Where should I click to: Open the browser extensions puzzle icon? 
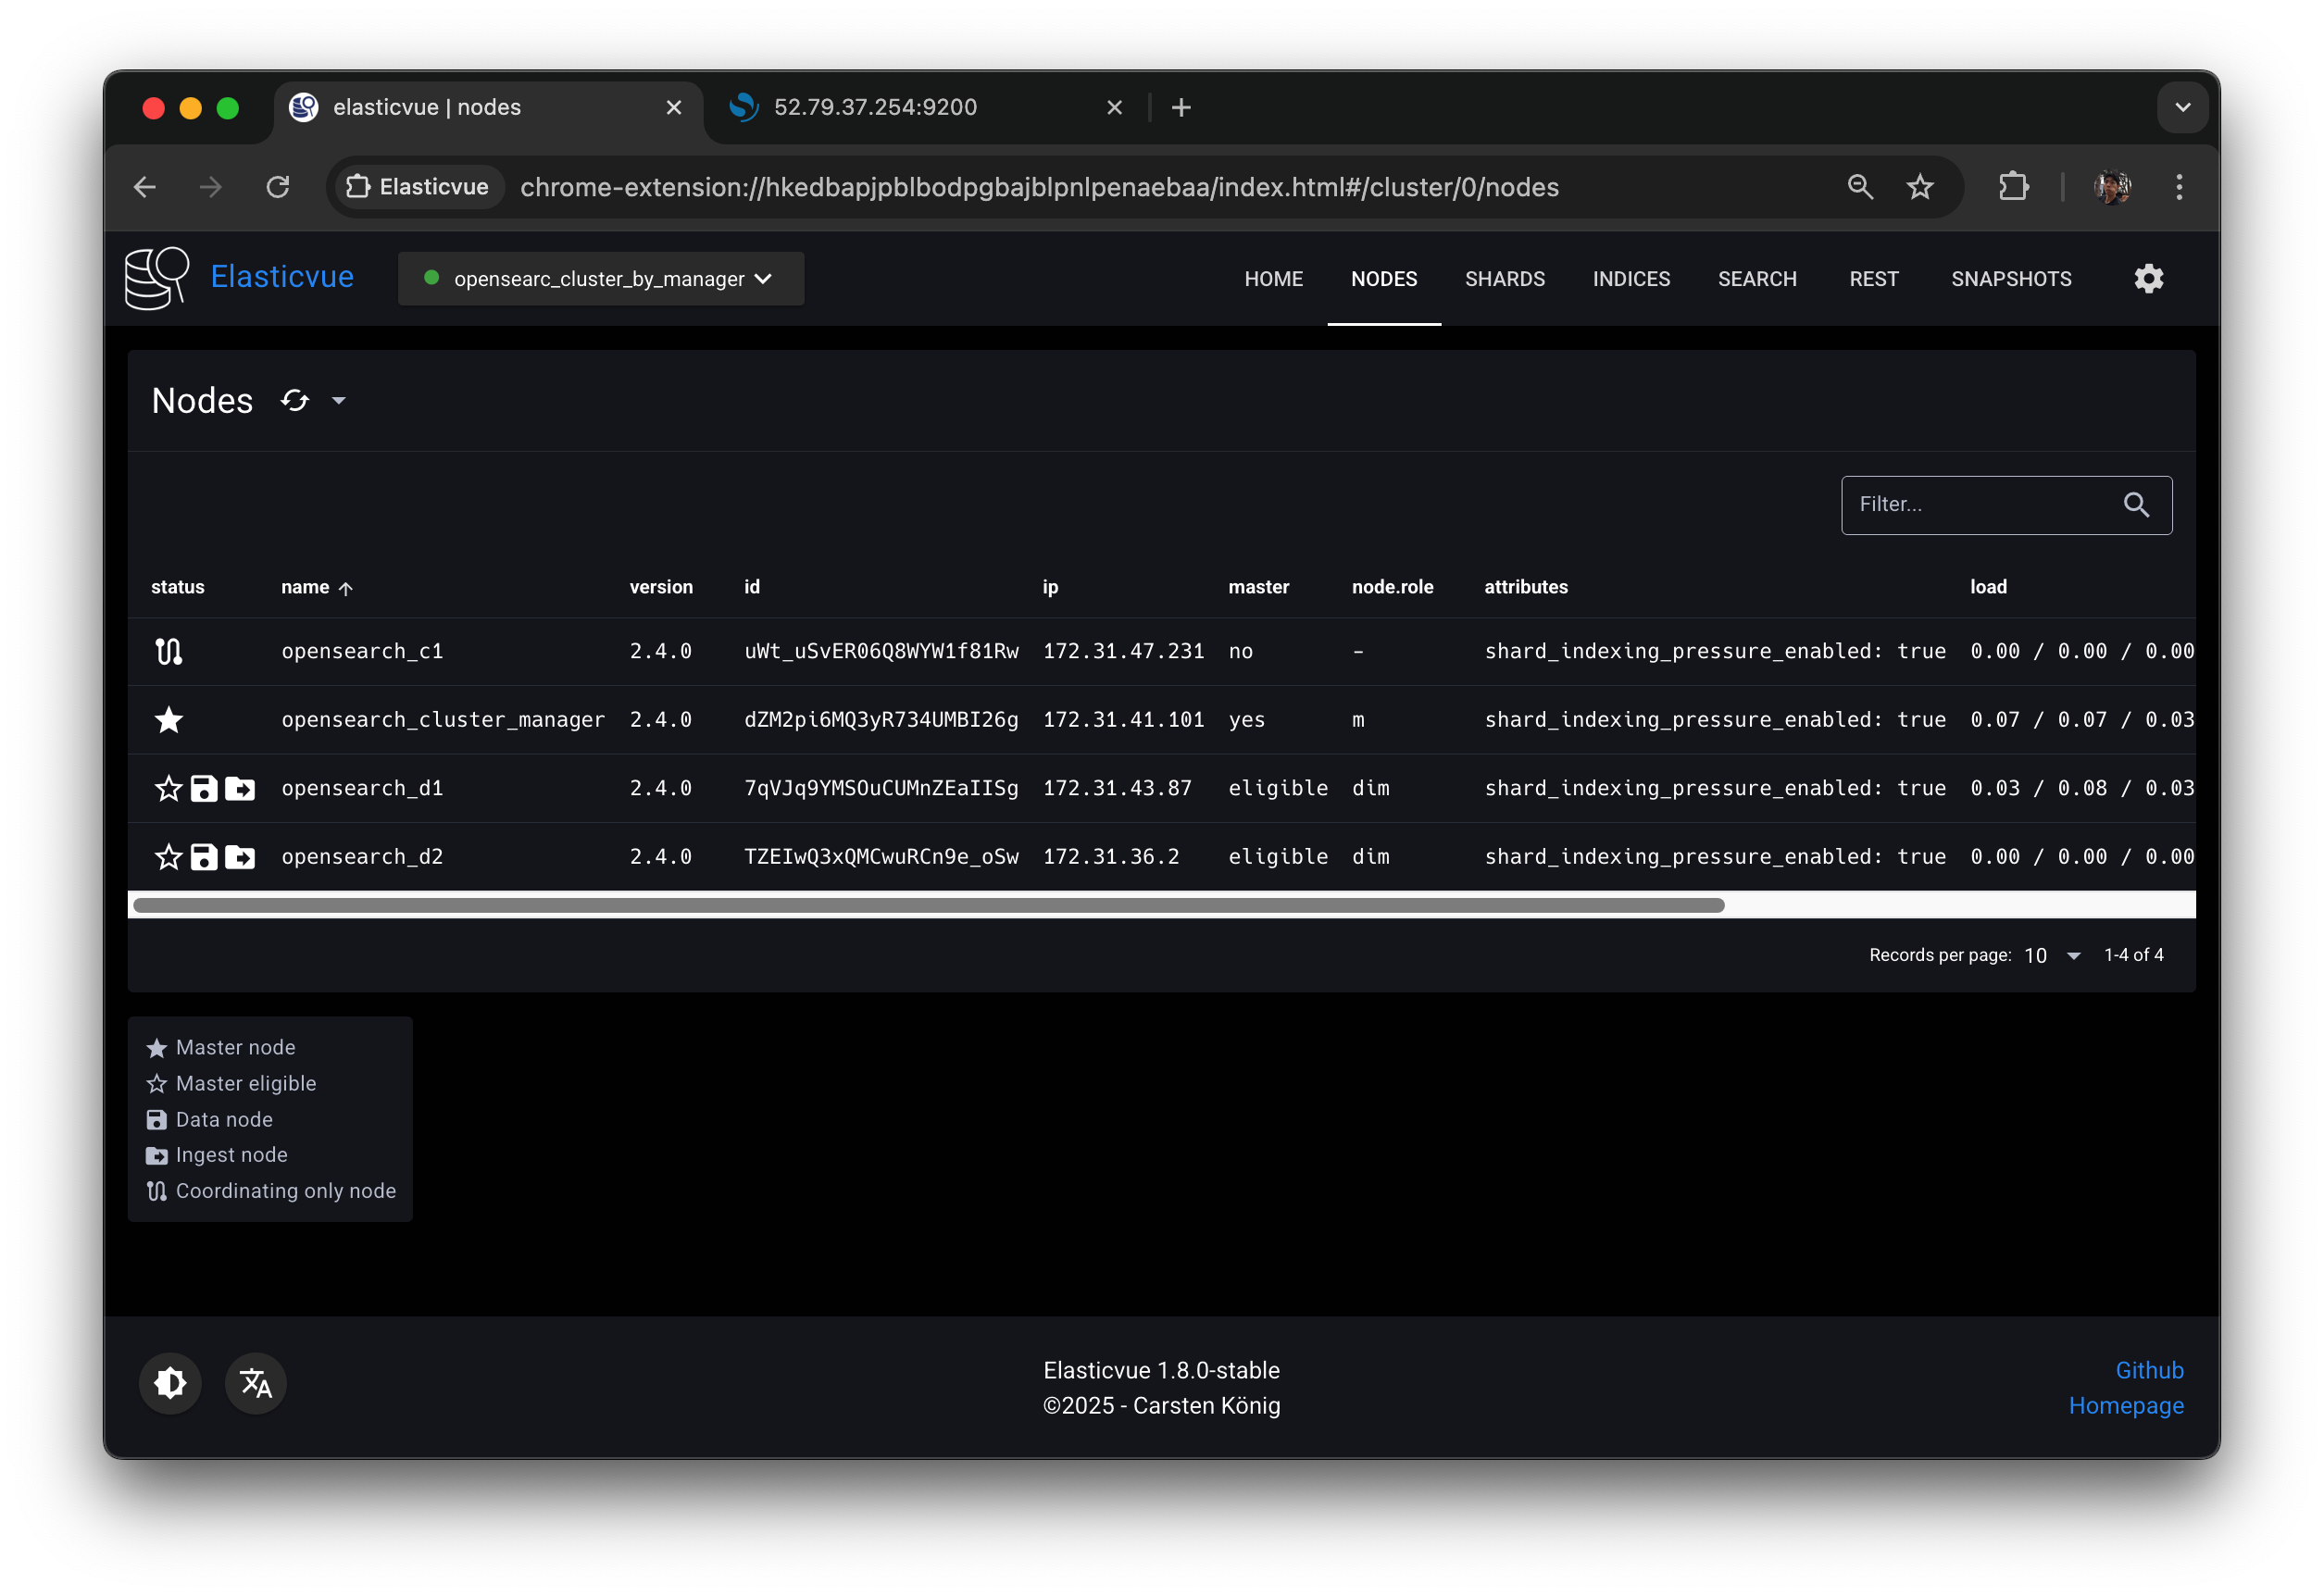click(2013, 187)
